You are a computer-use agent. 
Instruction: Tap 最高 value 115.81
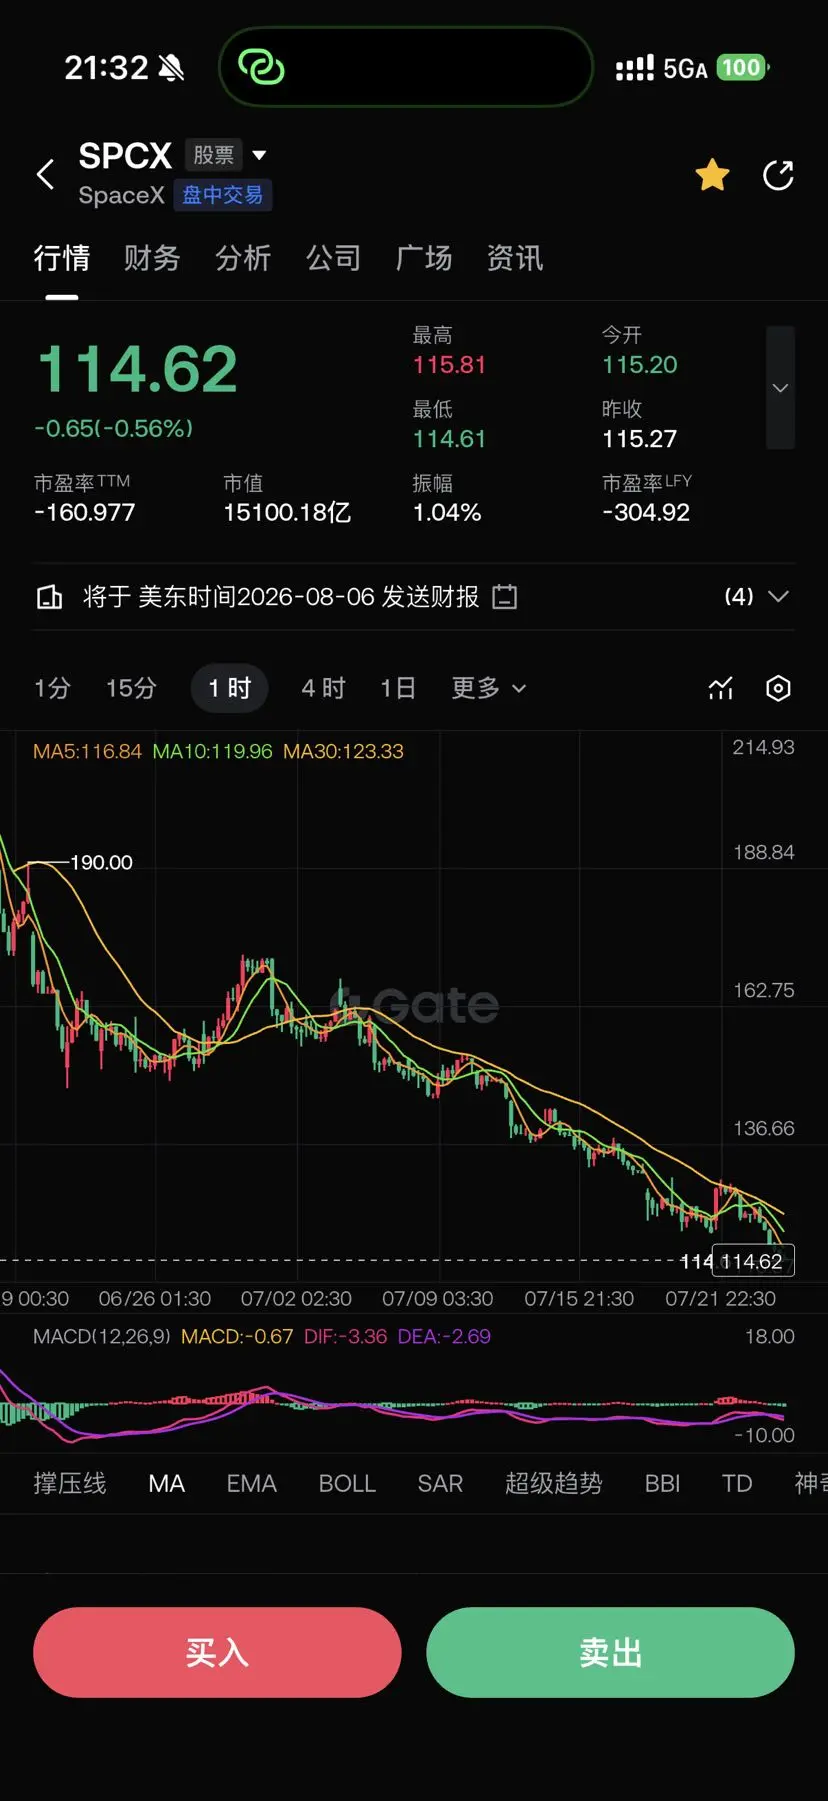click(x=449, y=365)
